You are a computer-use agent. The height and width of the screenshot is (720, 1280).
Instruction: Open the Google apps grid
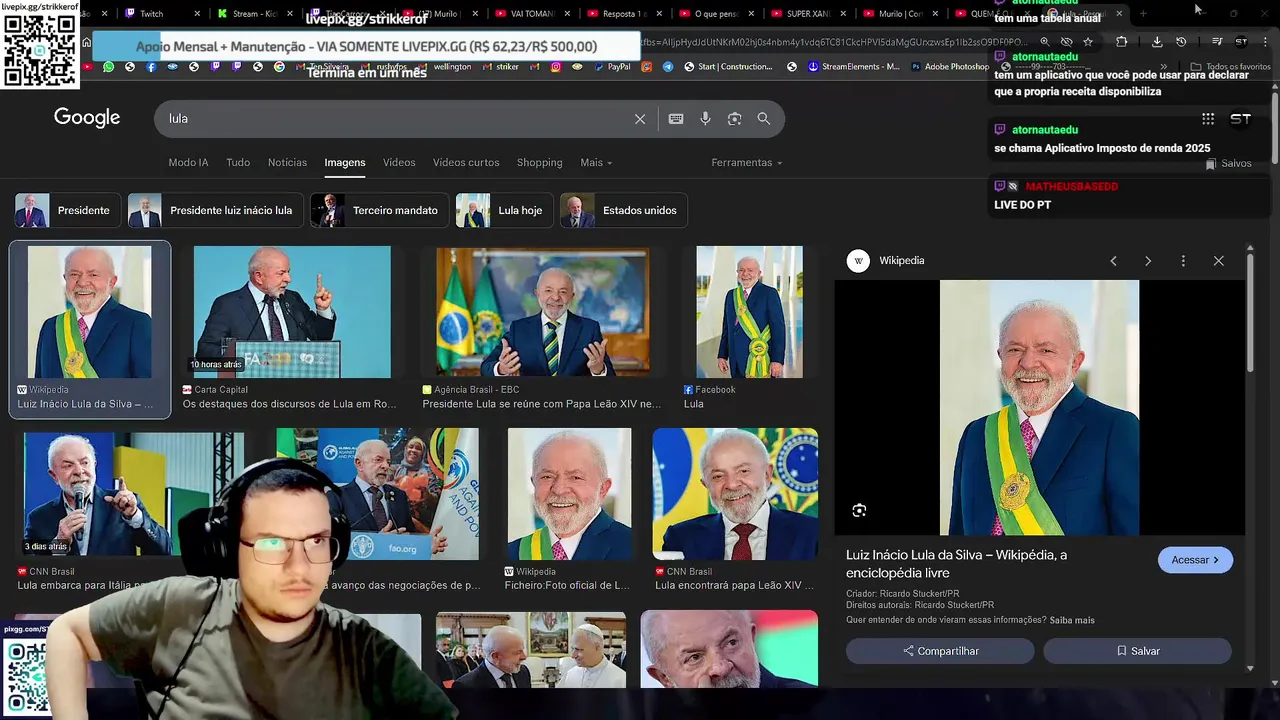pos(1208,119)
